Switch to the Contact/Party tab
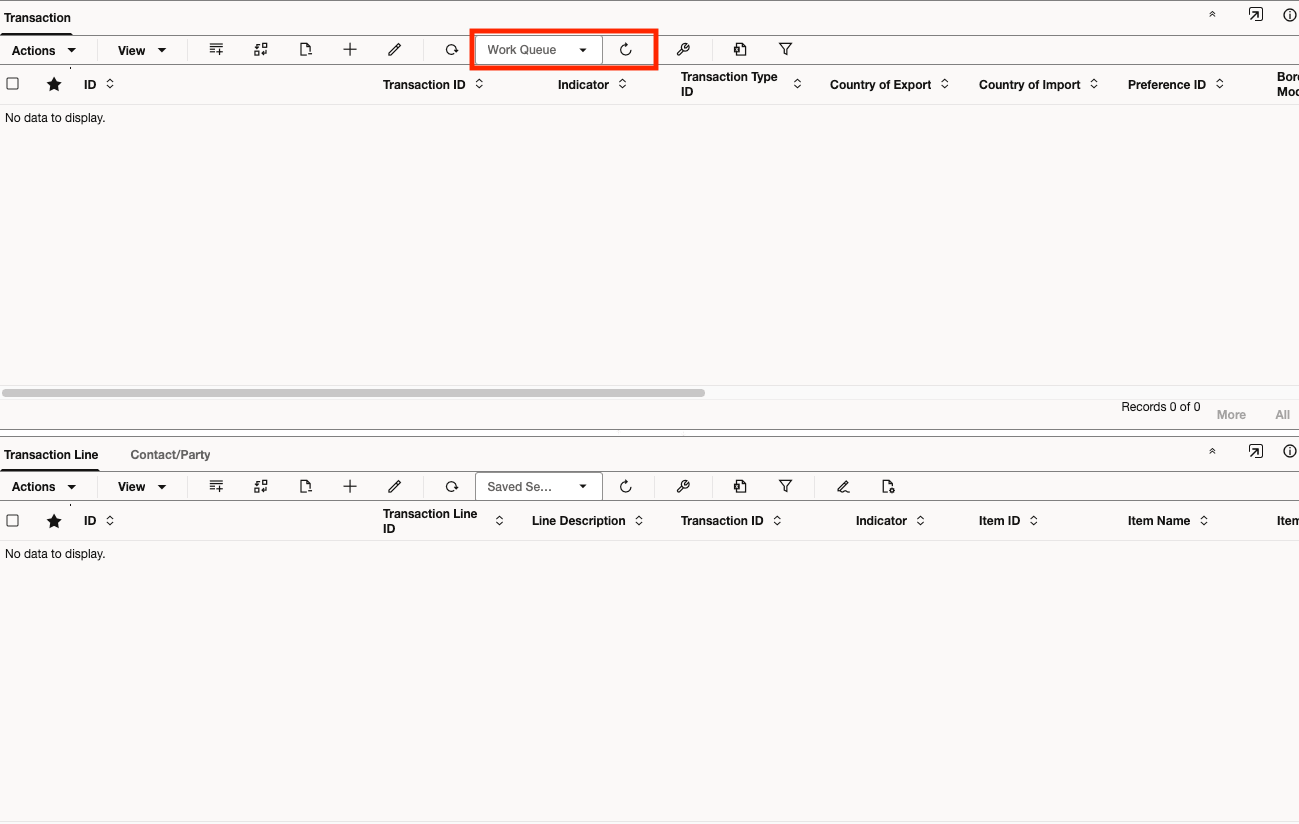 coord(169,454)
